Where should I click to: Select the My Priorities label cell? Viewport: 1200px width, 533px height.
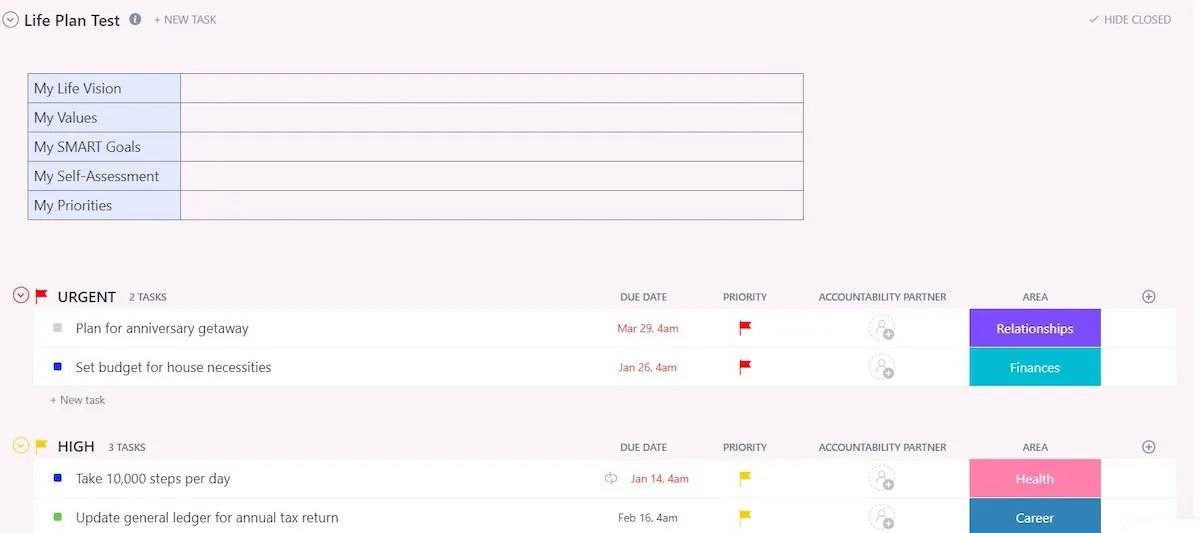pos(104,205)
